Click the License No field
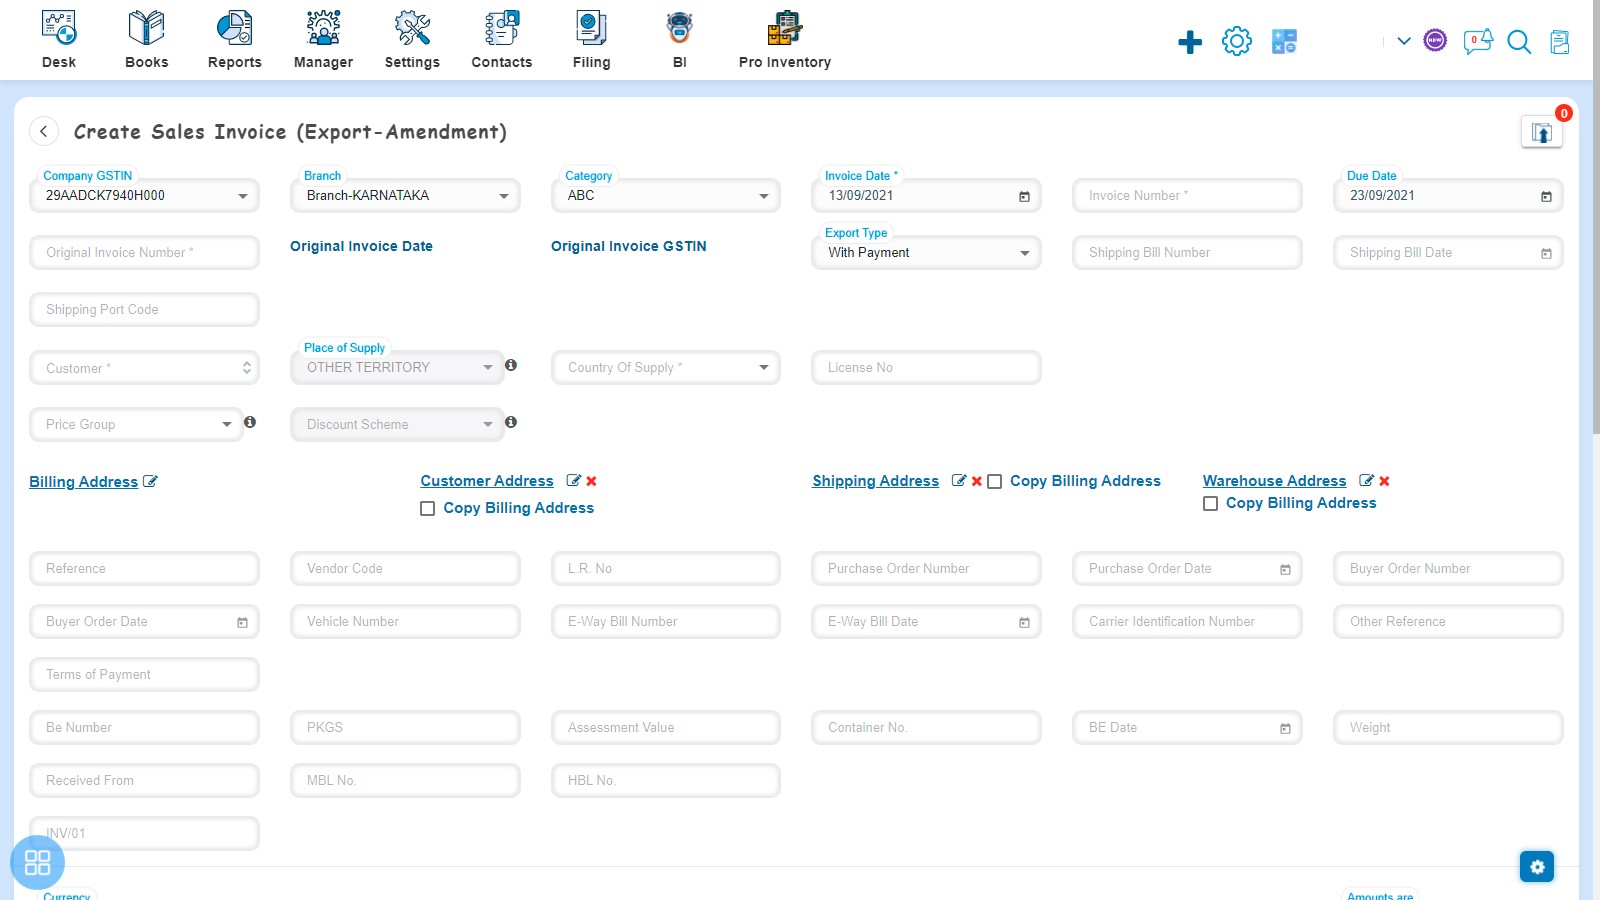 [x=926, y=367]
